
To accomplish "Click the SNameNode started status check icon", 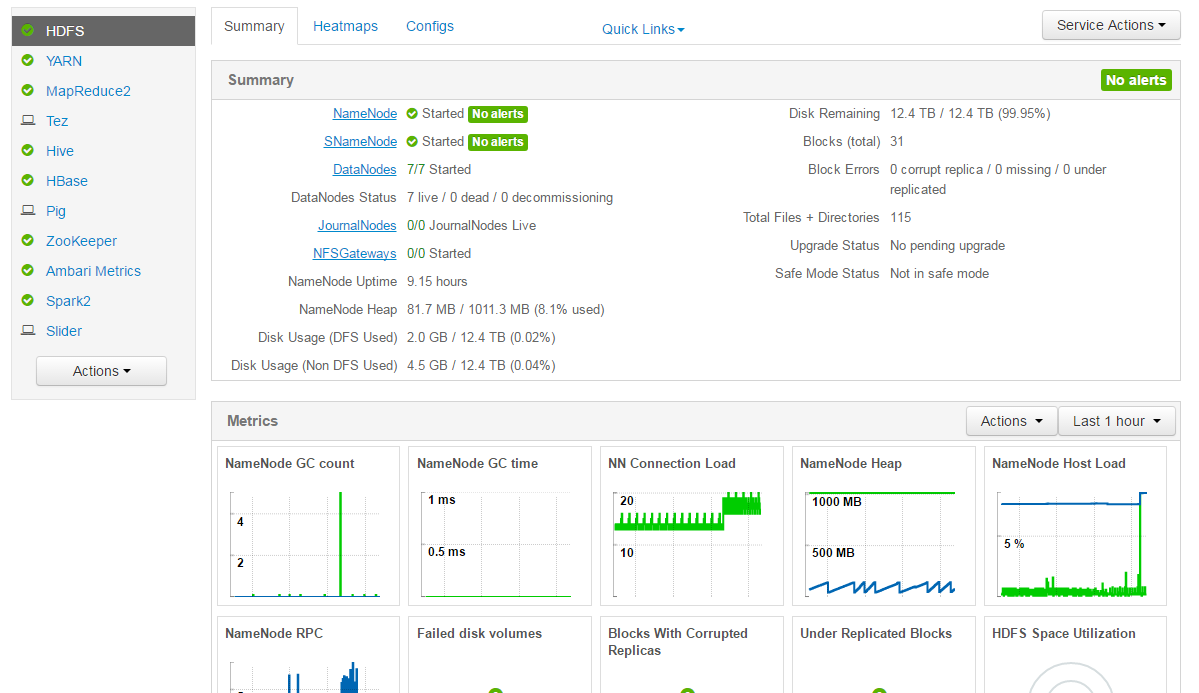I will (x=412, y=142).
